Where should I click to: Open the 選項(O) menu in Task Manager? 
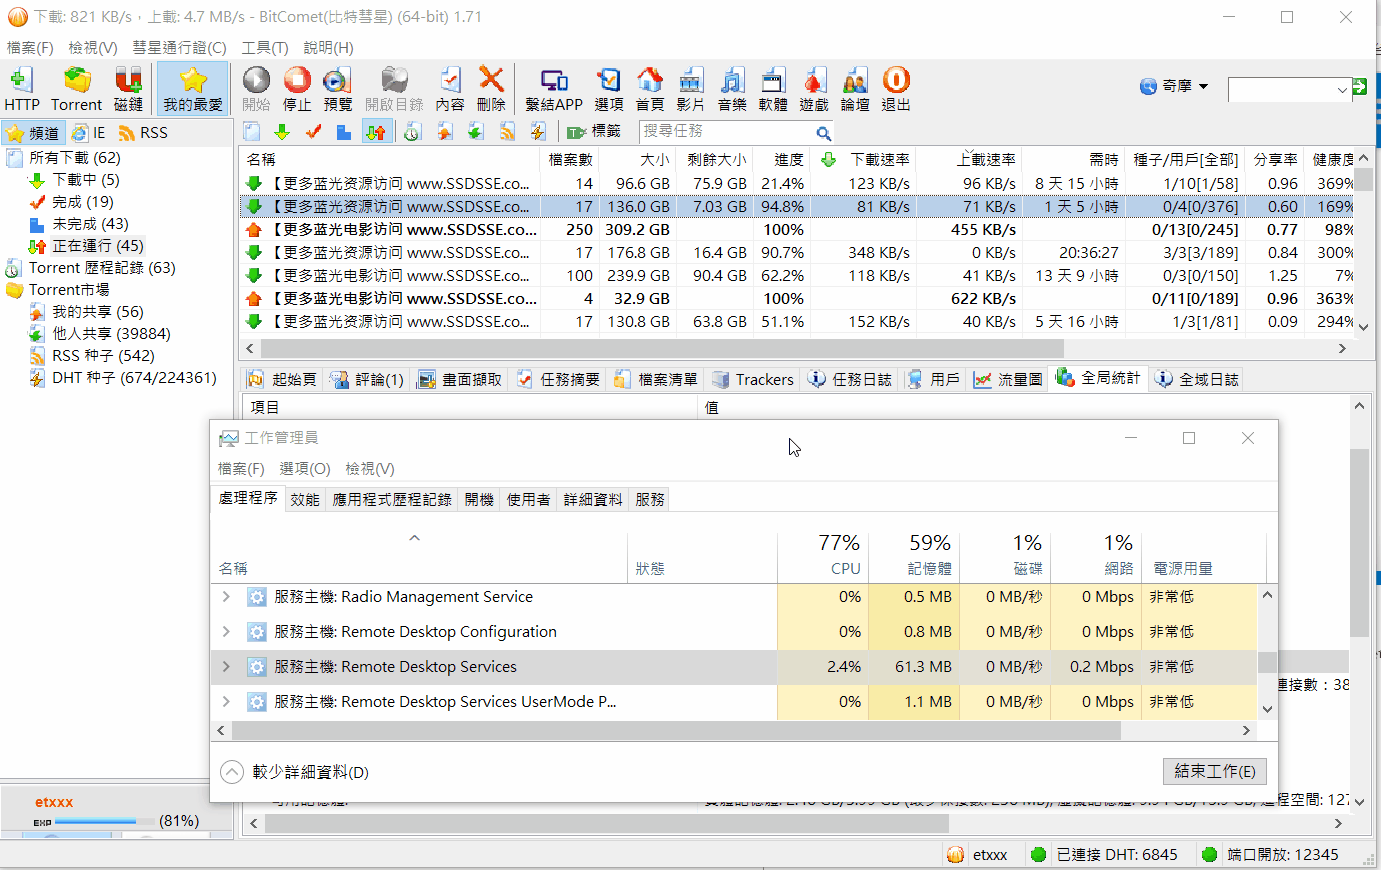[x=305, y=469]
